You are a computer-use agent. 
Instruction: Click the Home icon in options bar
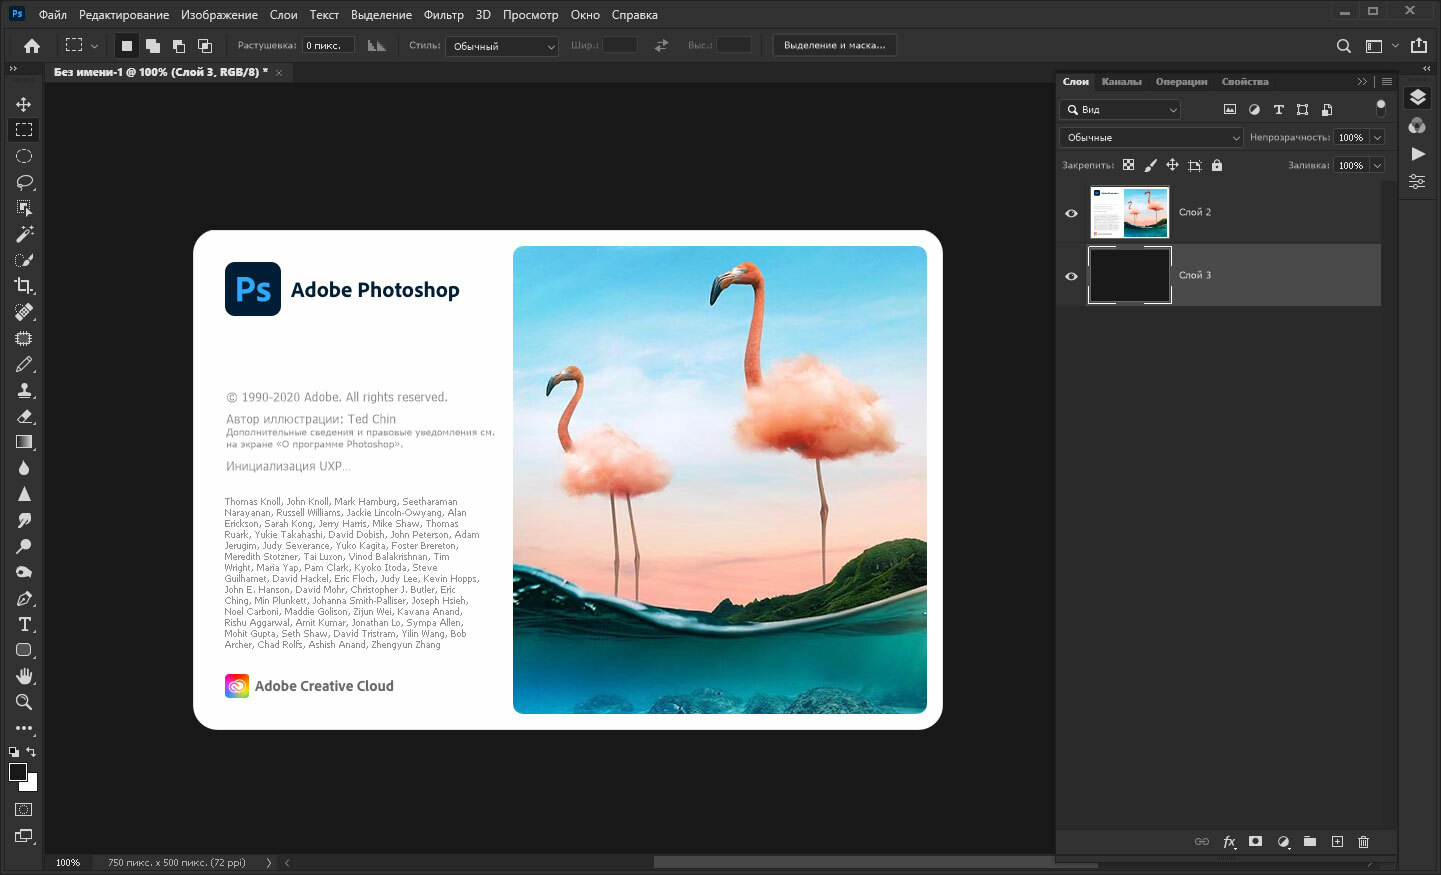coord(32,45)
